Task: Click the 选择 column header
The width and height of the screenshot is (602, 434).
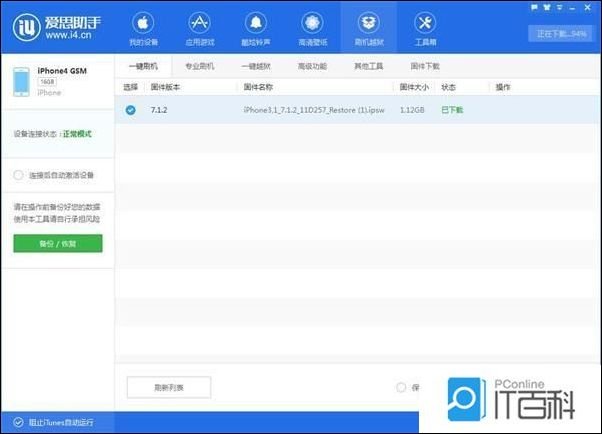Action: [131, 87]
